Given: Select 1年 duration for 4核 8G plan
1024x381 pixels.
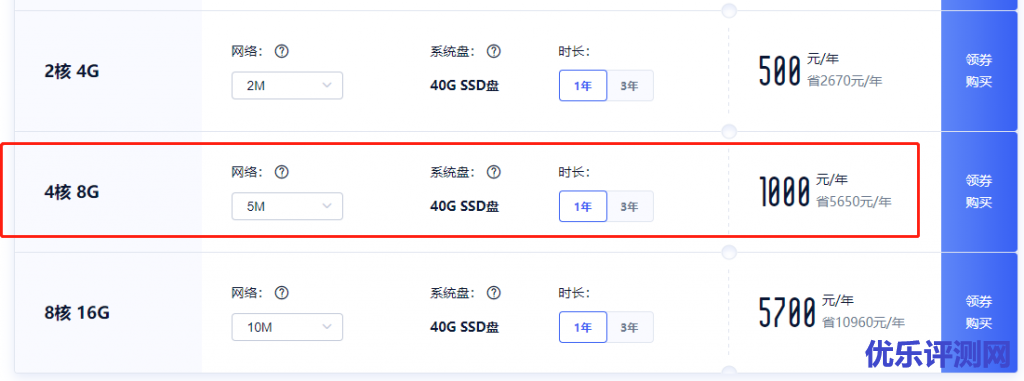Looking at the screenshot, I should coord(583,207).
